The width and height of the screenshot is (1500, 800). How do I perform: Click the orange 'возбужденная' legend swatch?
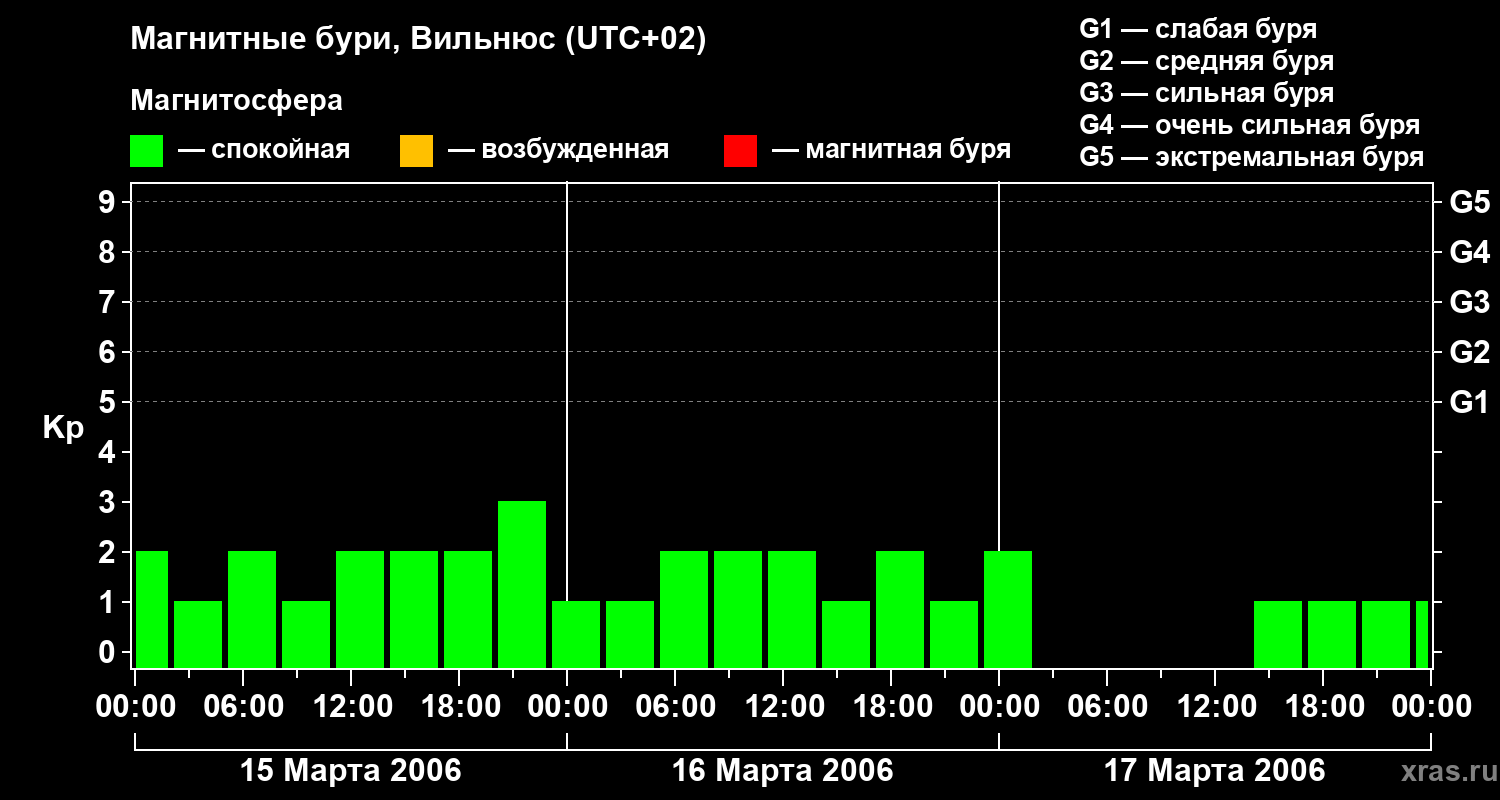click(416, 151)
